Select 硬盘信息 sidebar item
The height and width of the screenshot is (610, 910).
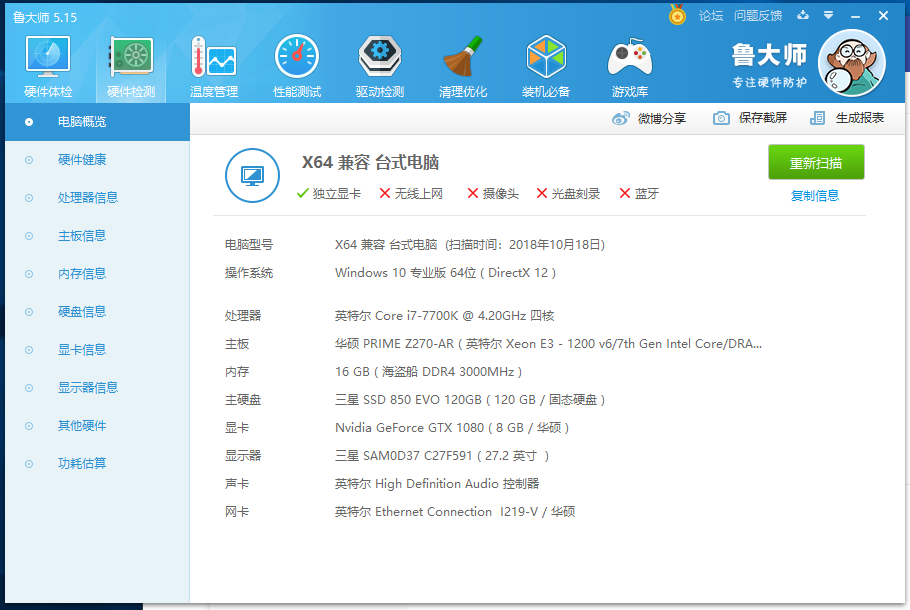(x=98, y=312)
